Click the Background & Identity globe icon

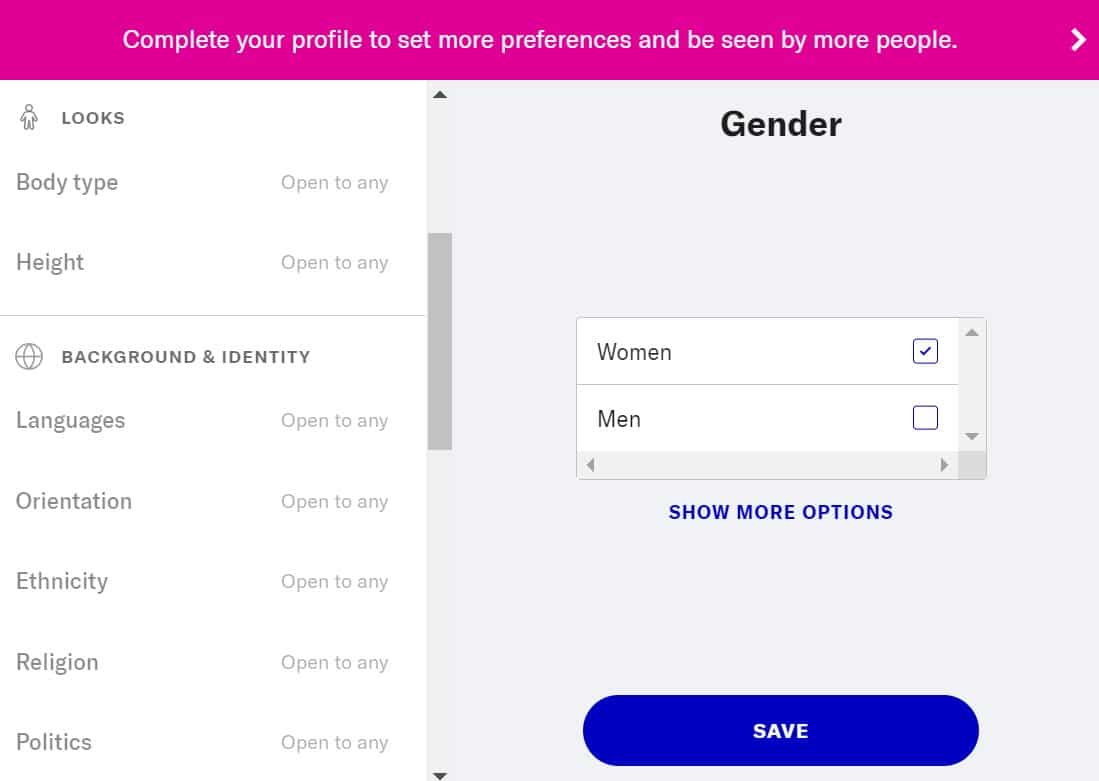click(29, 356)
